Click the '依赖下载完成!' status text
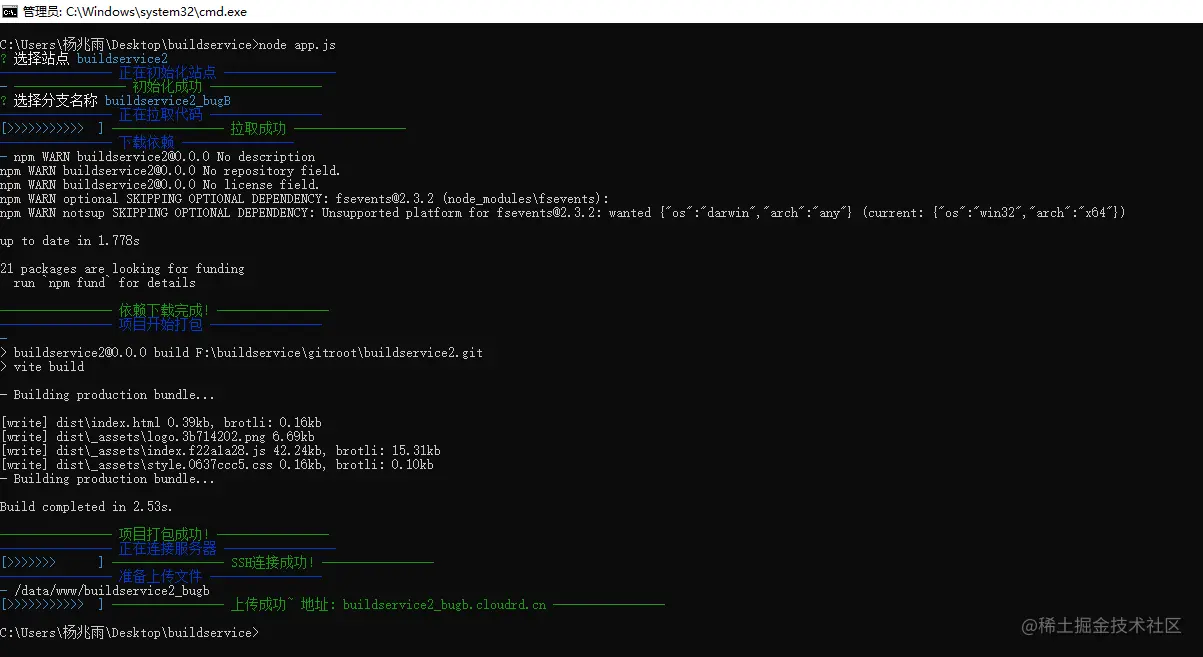The height and width of the screenshot is (657, 1203). (x=164, y=311)
